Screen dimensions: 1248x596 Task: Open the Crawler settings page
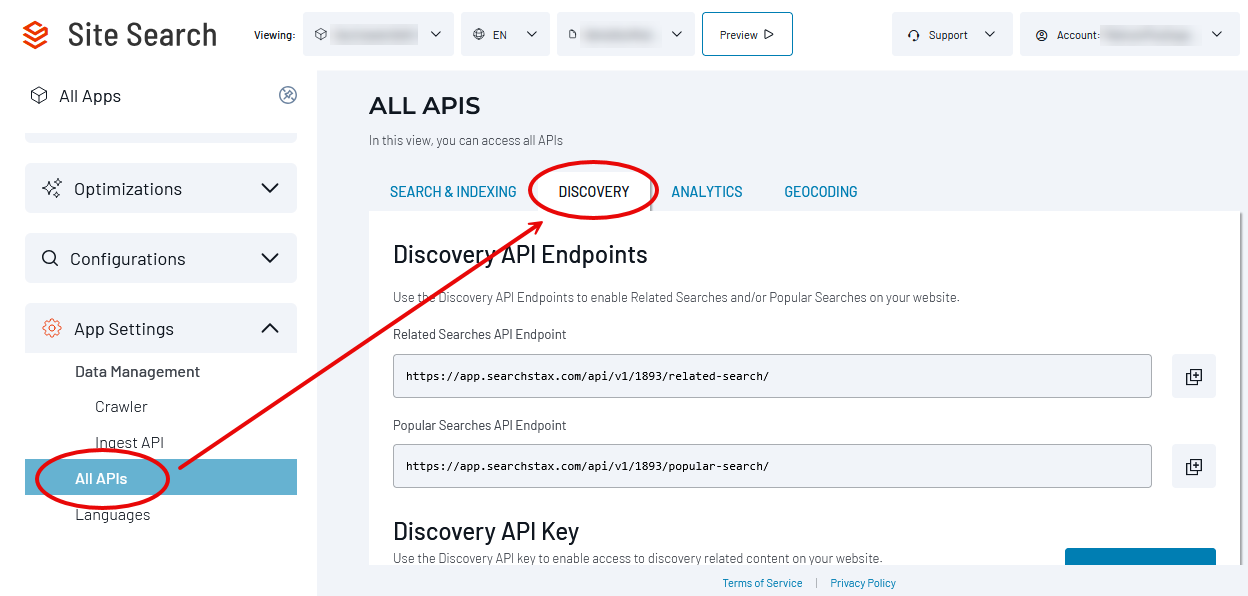click(121, 406)
